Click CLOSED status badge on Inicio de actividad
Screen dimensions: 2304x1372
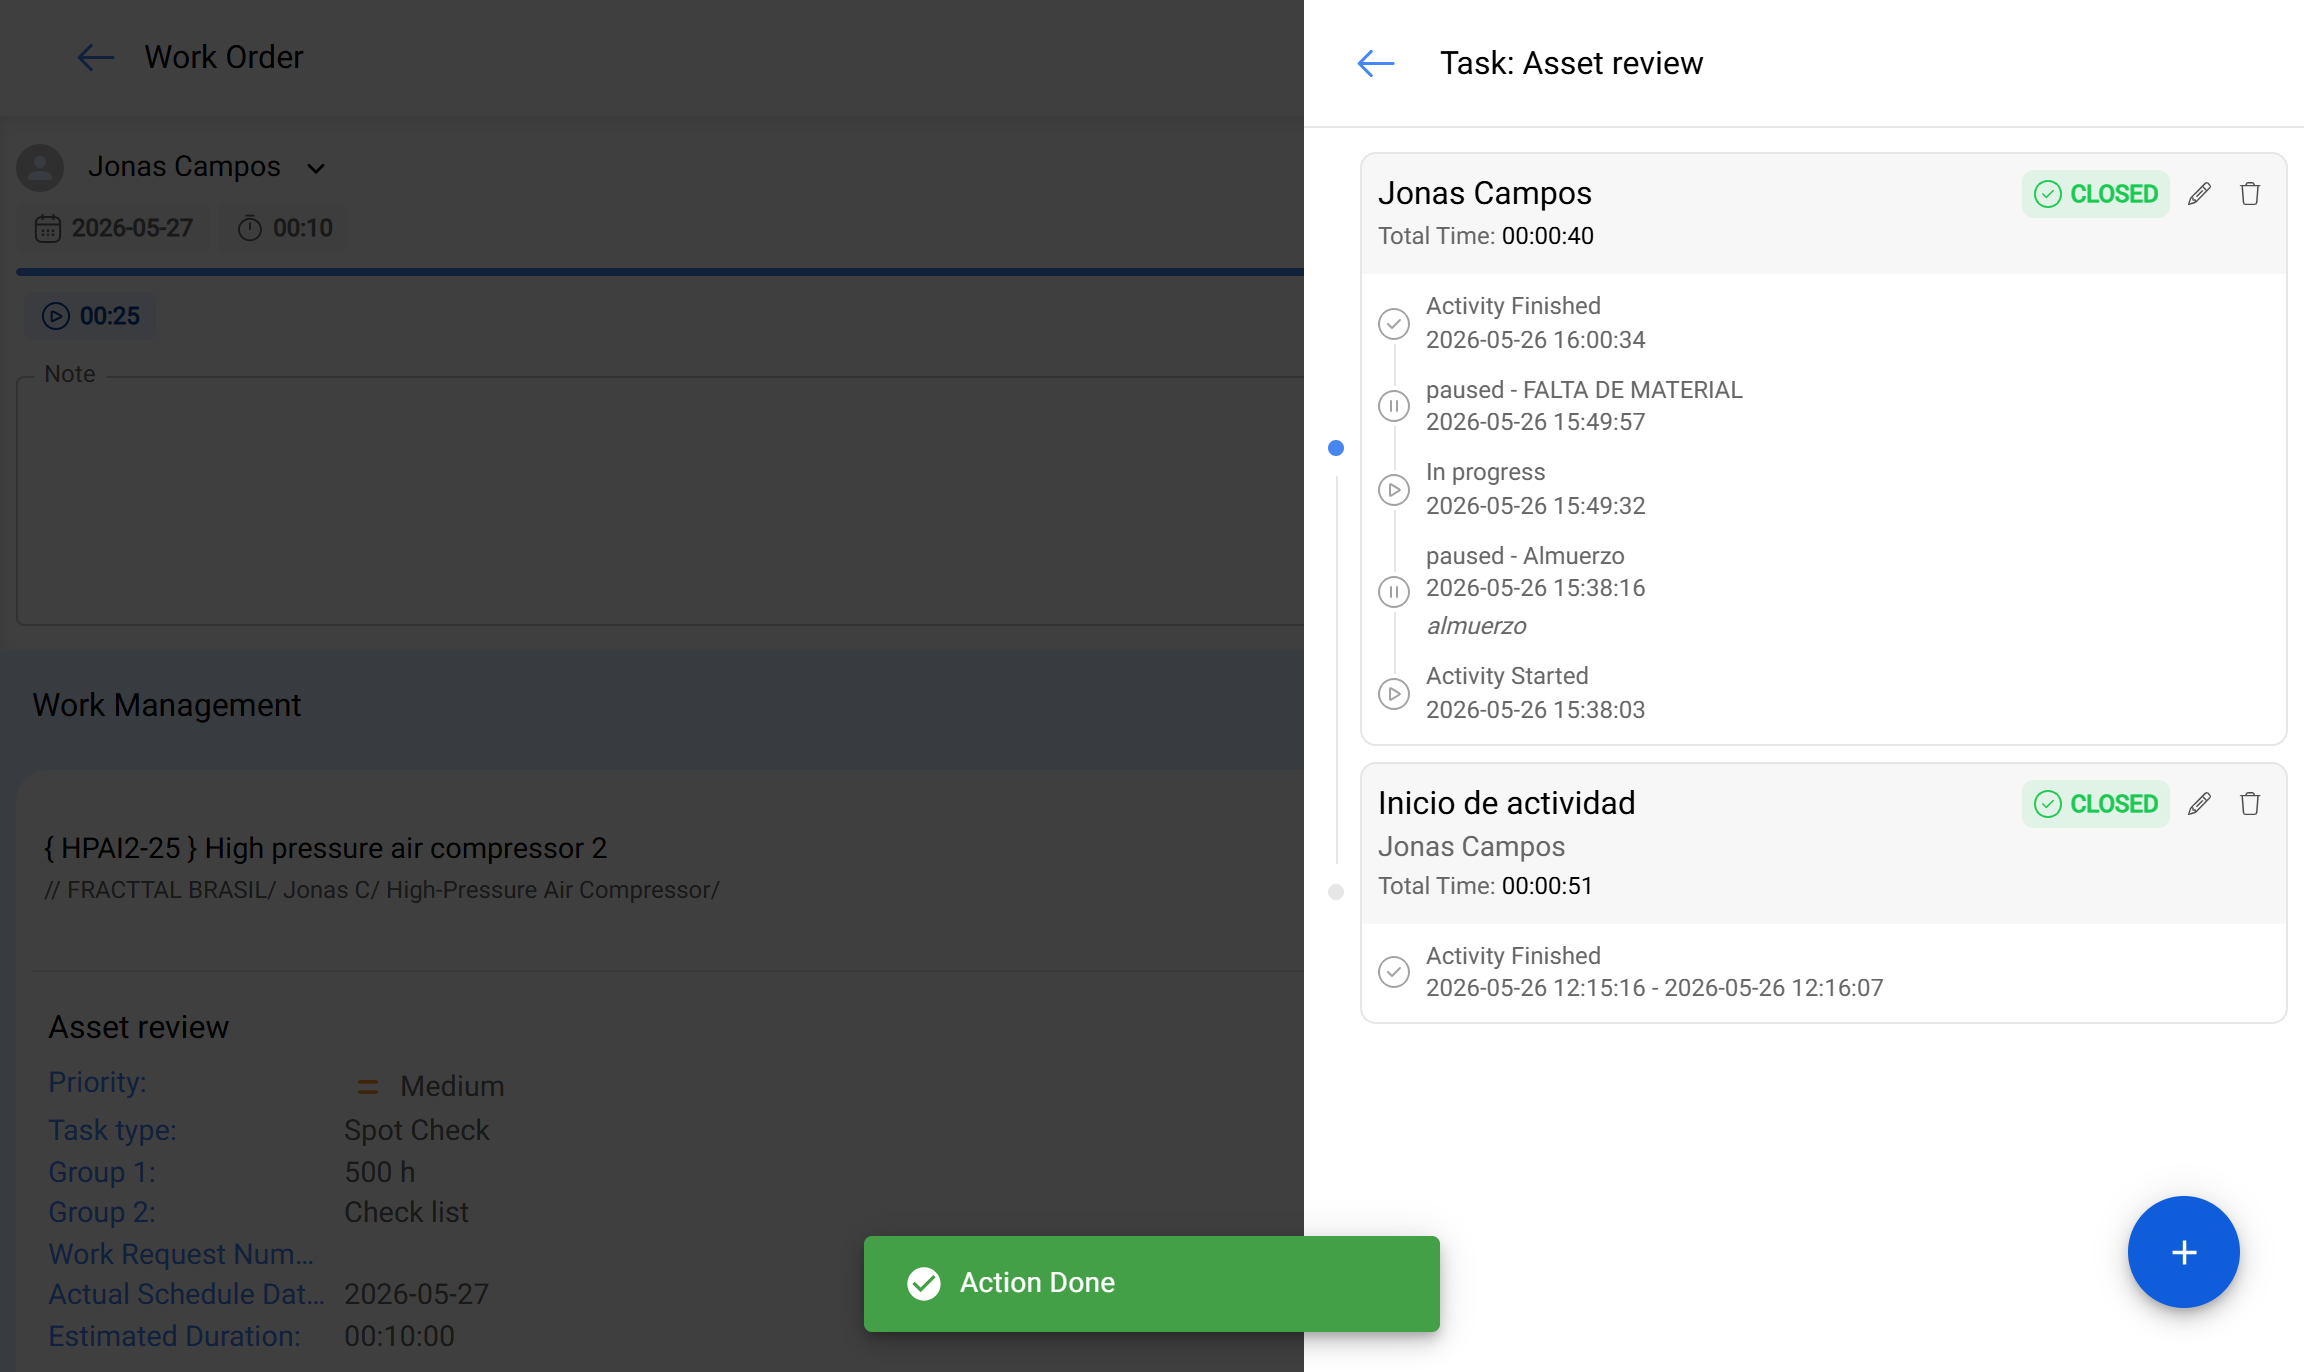point(2096,804)
